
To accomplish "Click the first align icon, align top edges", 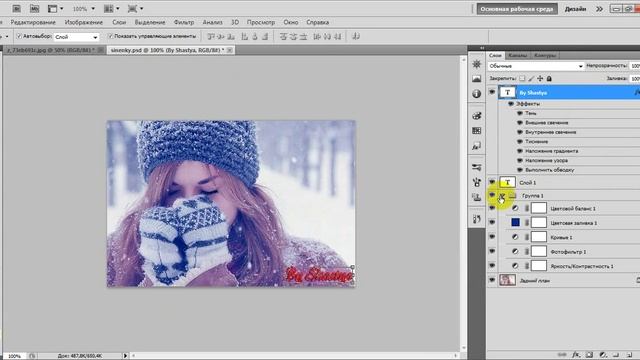I will [211, 37].
